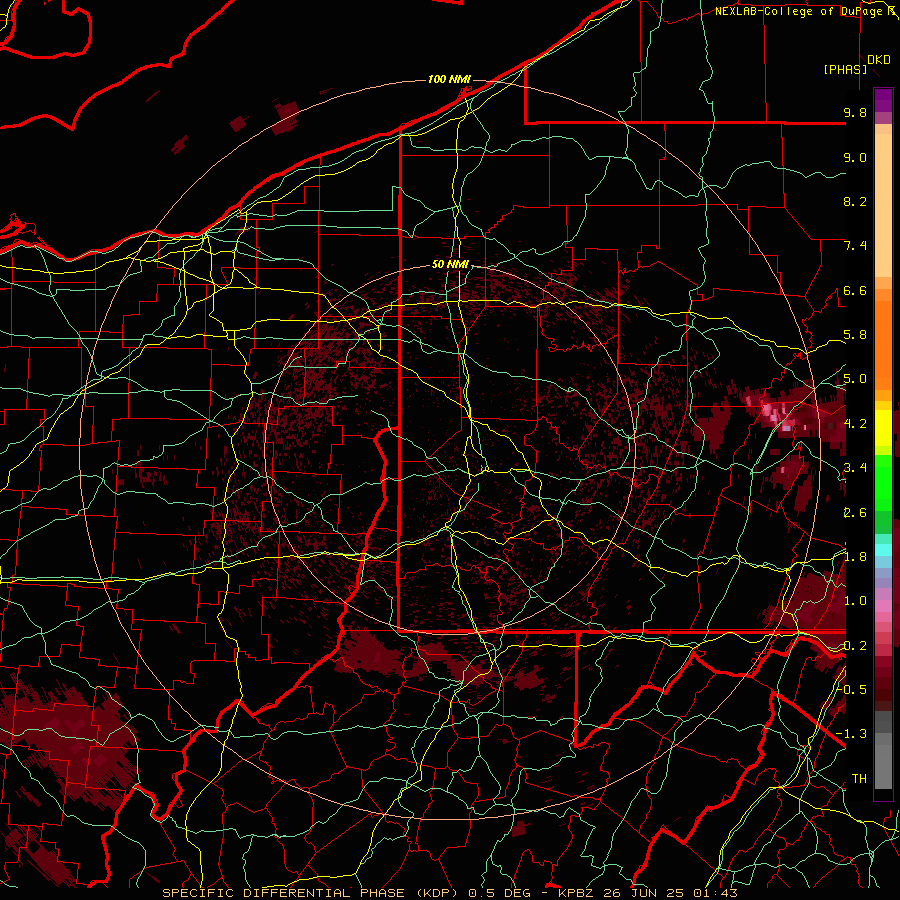The image size is (900, 900).
Task: Click the "26 JUN 25" date in caption
Action: click(x=645, y=893)
